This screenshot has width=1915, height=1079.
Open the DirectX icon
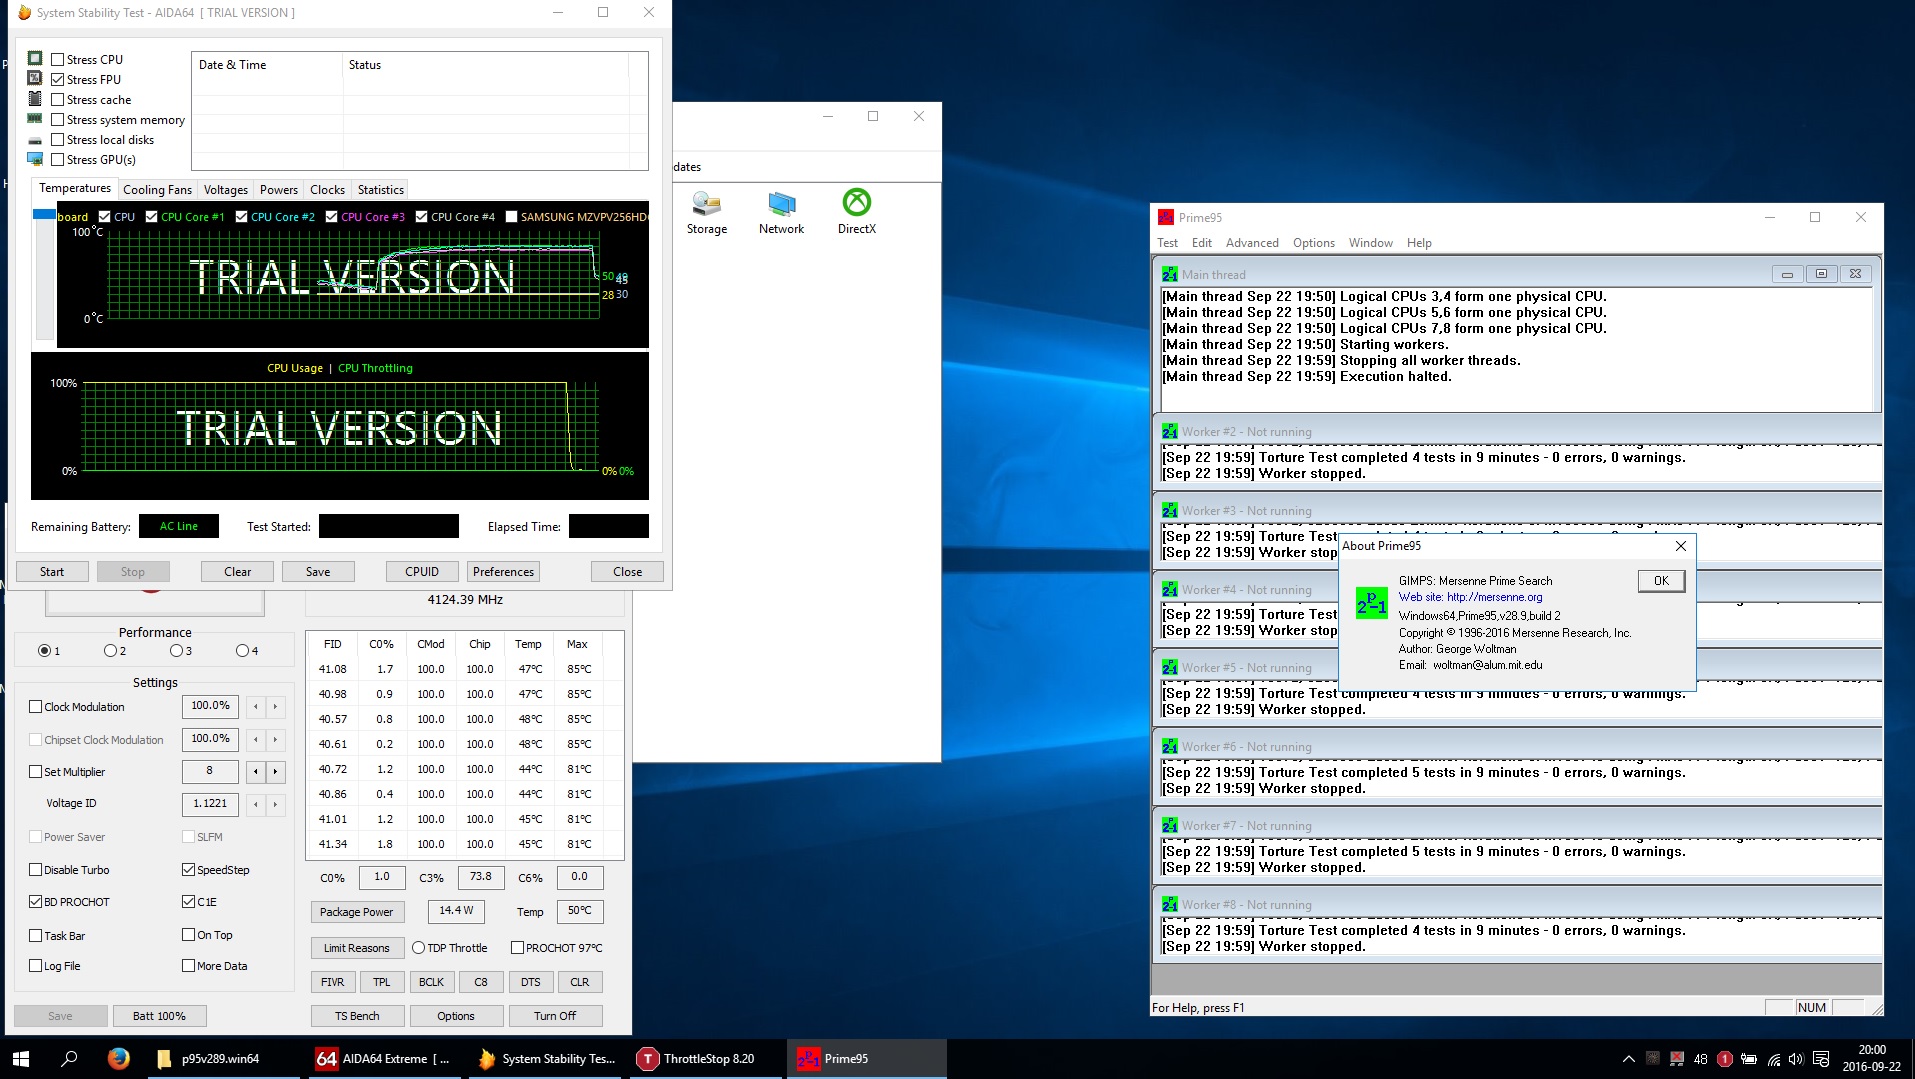click(857, 212)
